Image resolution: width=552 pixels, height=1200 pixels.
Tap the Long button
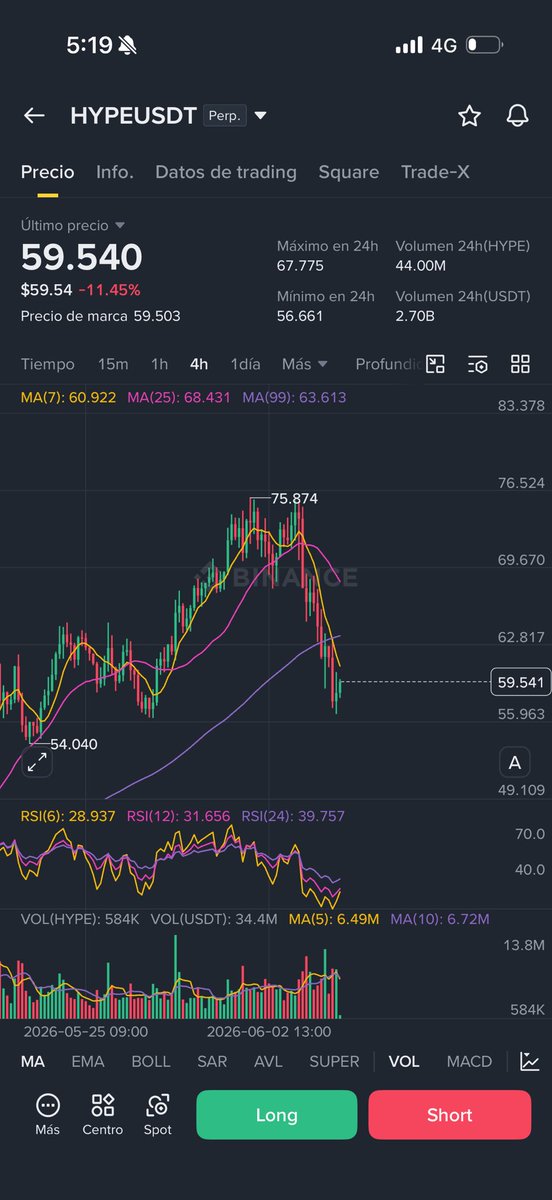click(x=276, y=1115)
